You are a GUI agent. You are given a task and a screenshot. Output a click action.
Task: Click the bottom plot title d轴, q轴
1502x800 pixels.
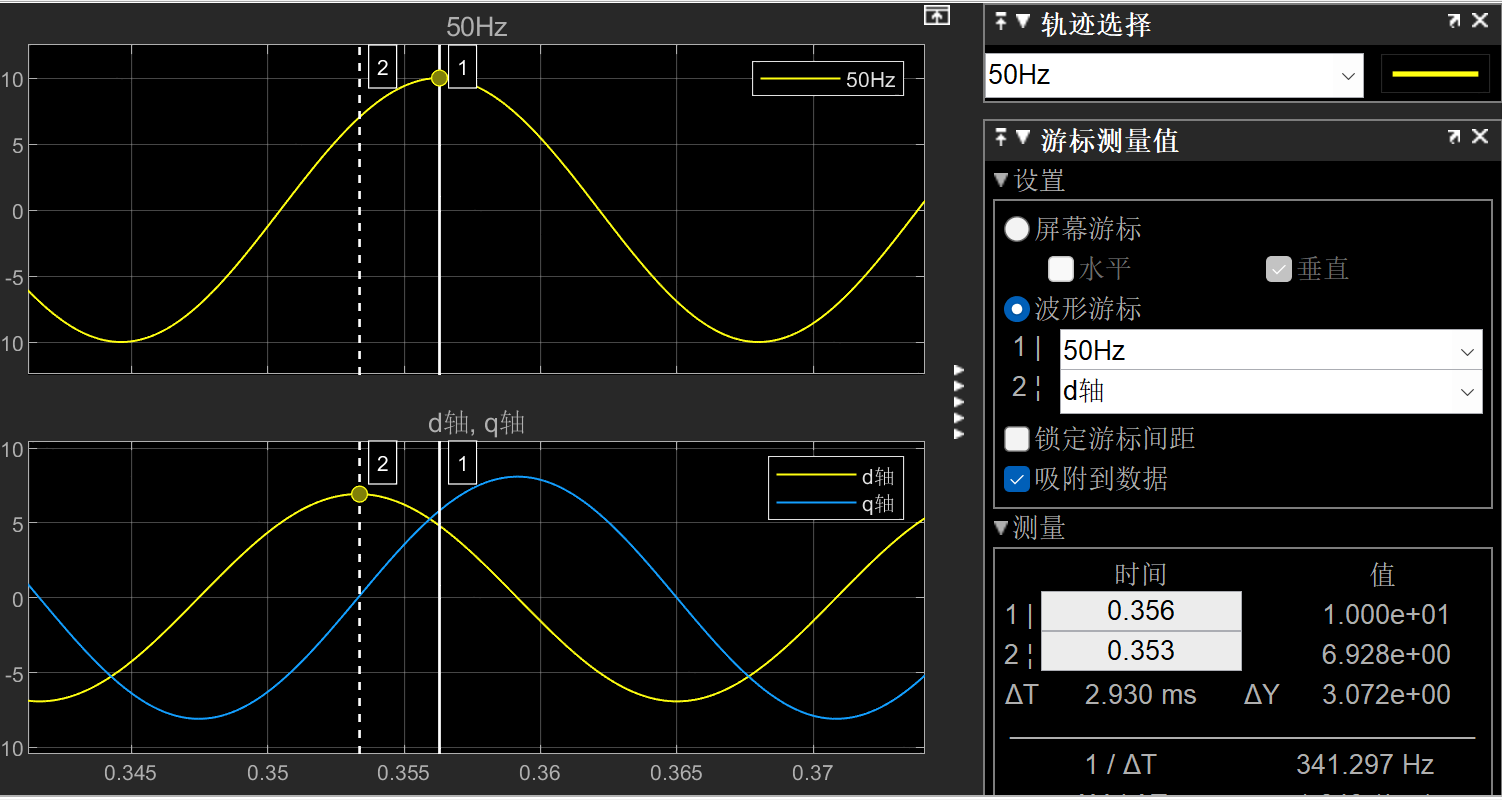click(477, 423)
